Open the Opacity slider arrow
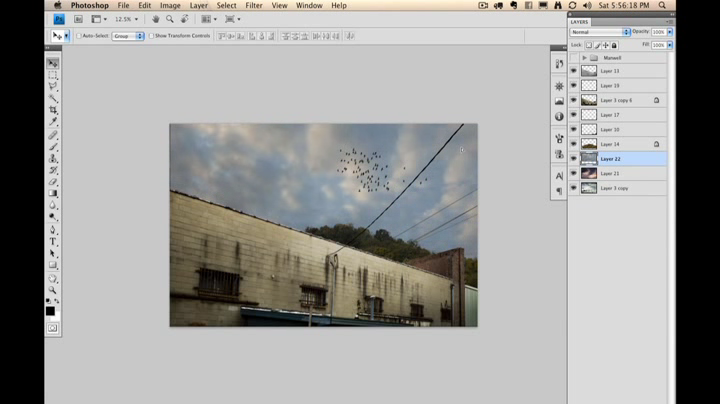 point(670,32)
